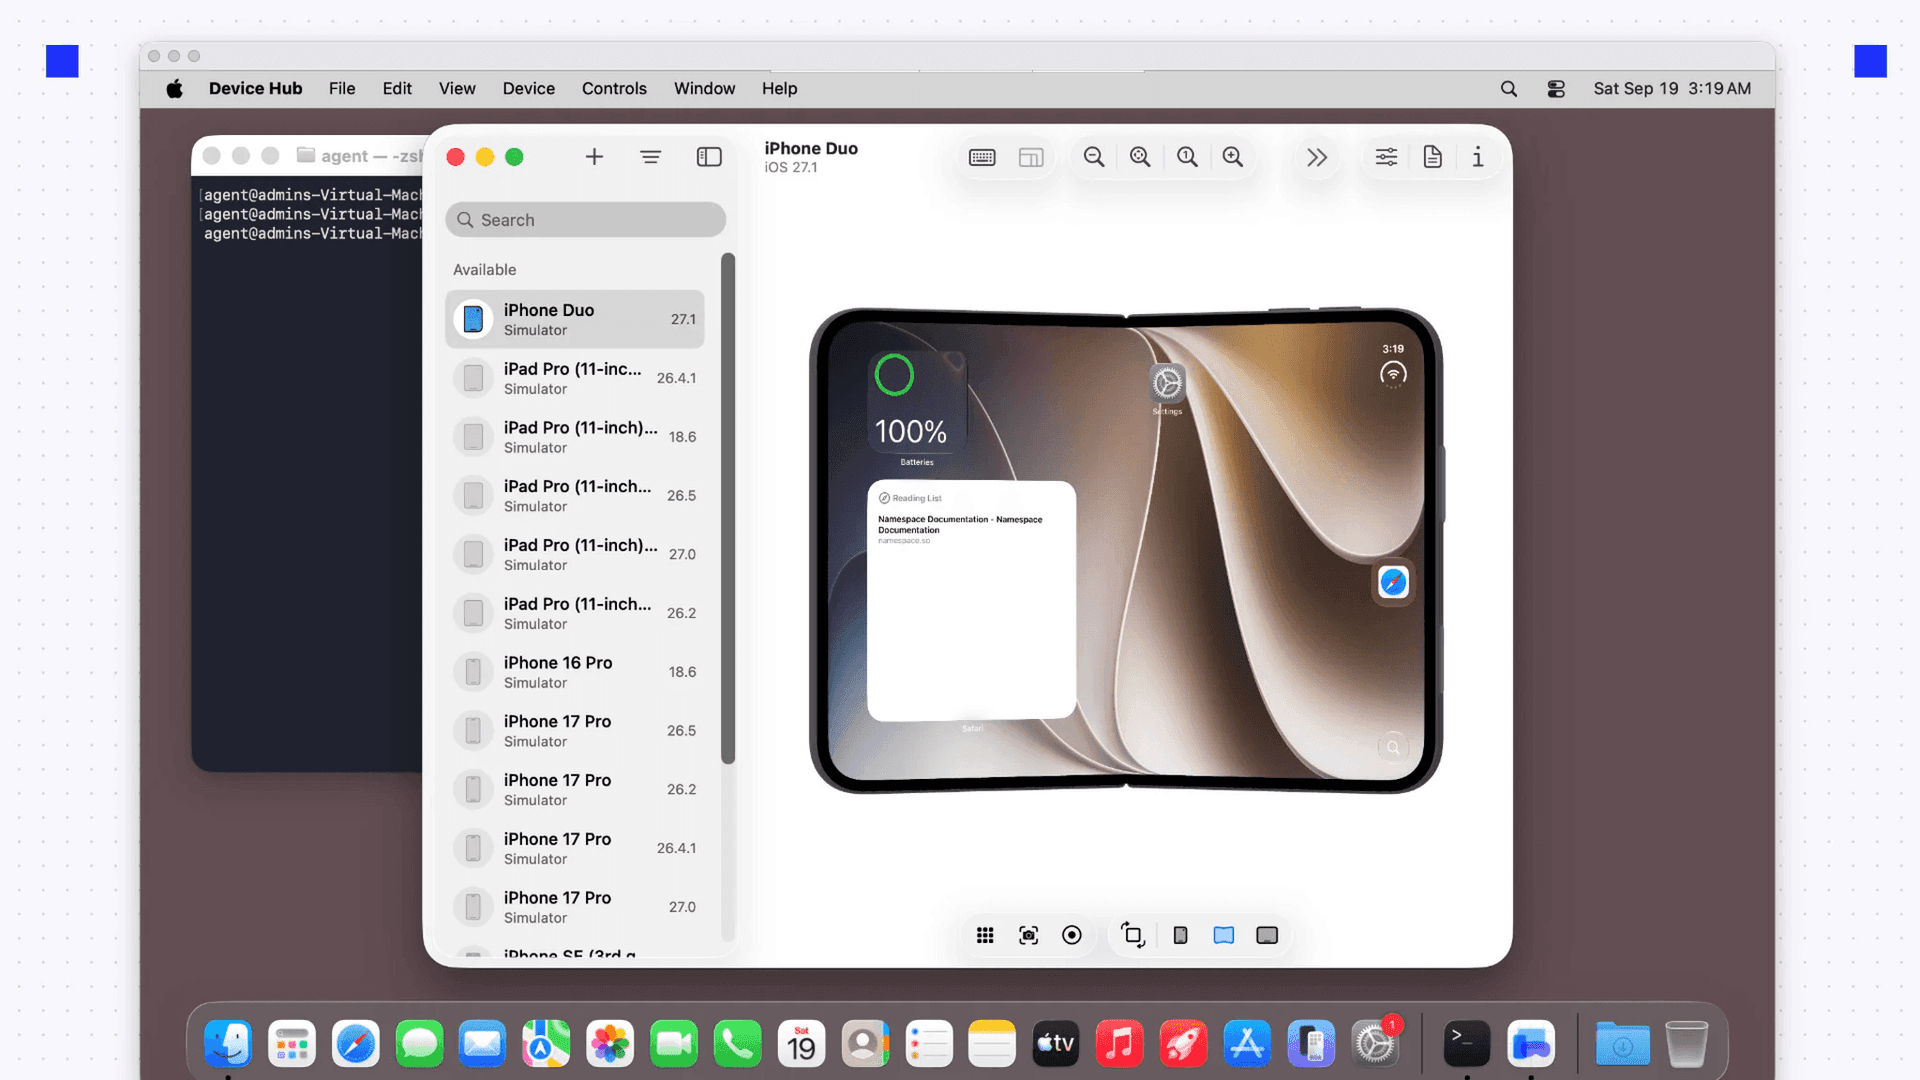Show the device info inspector
1920x1080 pixels.
point(1478,157)
